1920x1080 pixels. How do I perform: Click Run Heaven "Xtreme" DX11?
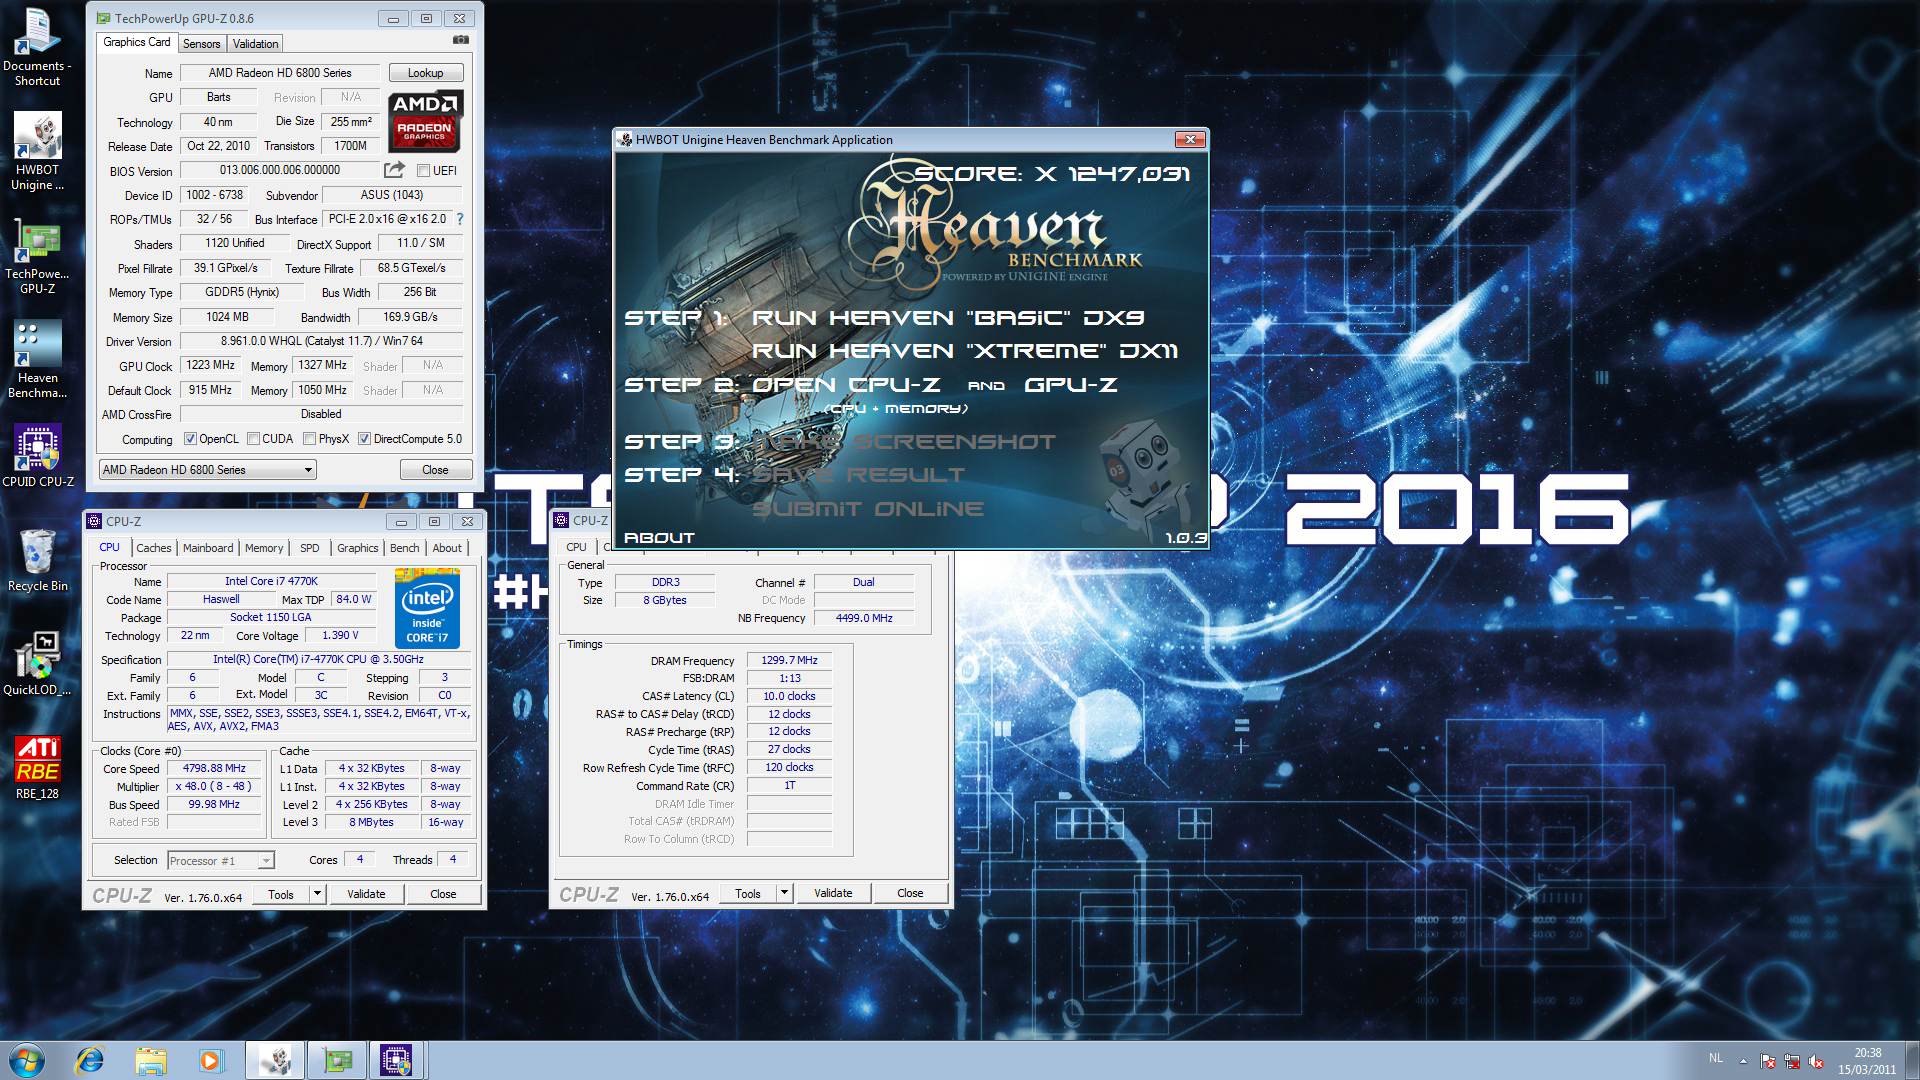click(965, 351)
